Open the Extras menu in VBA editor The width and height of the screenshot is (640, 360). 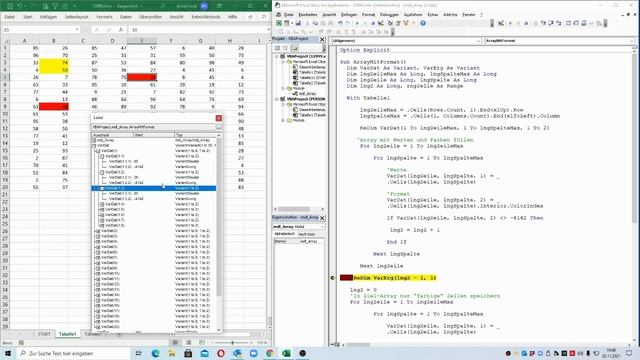pos(432,15)
